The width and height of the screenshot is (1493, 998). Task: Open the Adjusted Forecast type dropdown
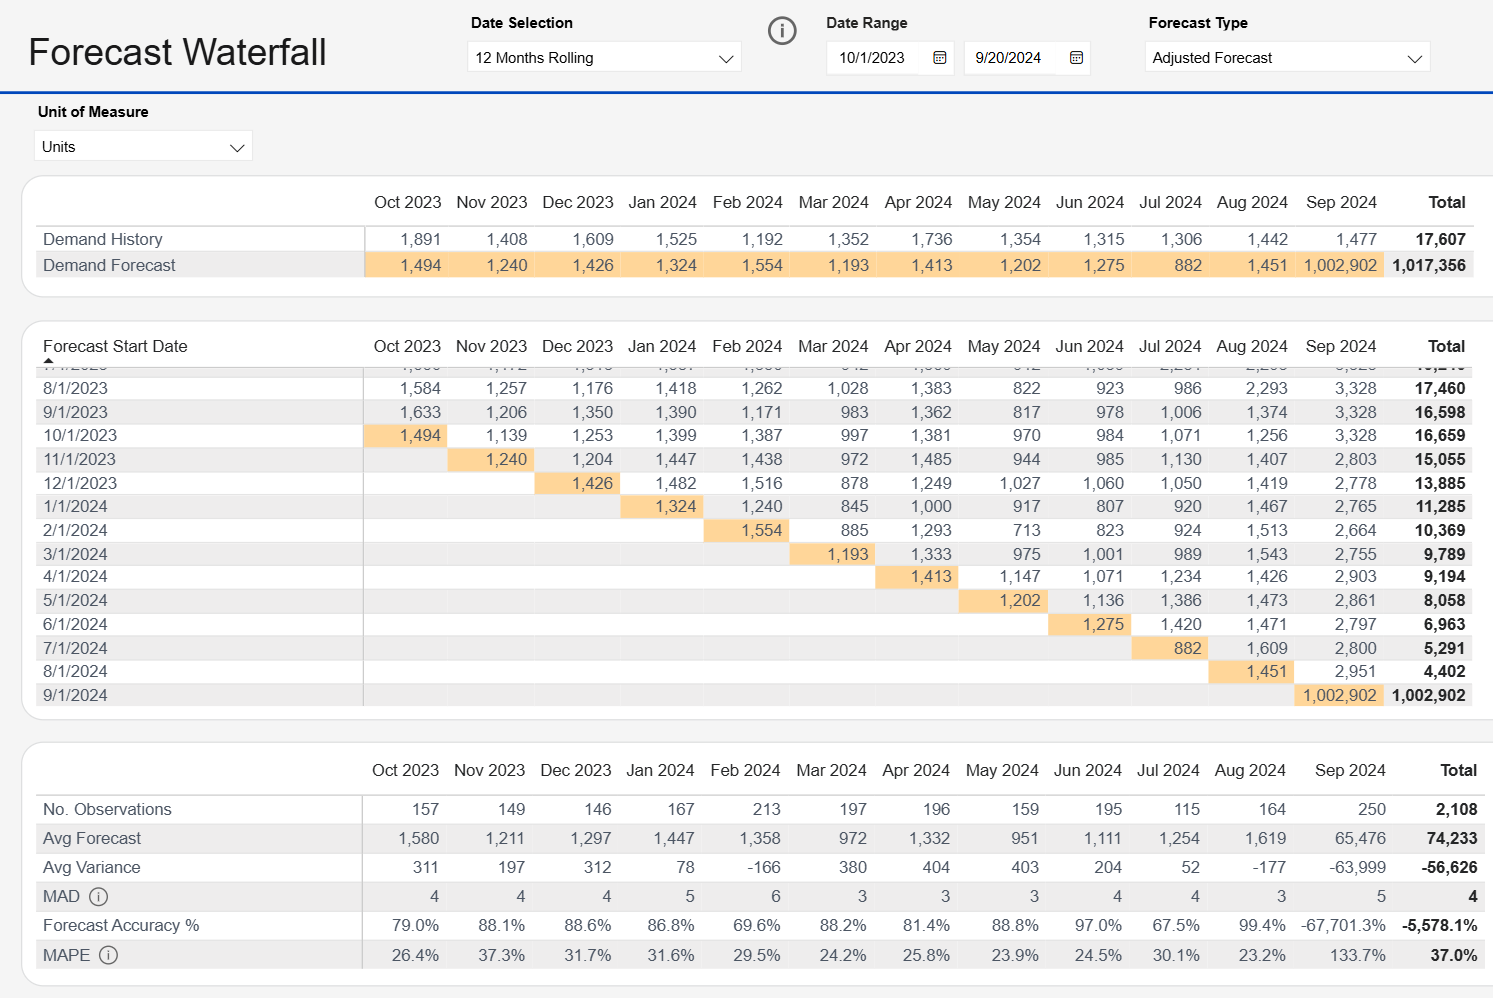[x=1287, y=58]
